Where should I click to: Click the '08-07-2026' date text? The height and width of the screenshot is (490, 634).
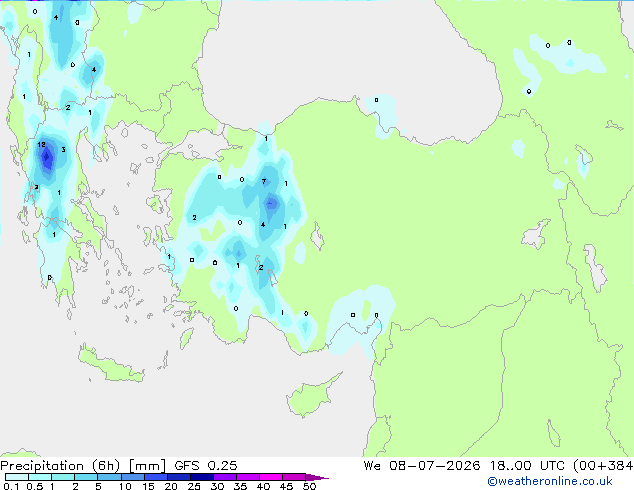click(x=434, y=466)
